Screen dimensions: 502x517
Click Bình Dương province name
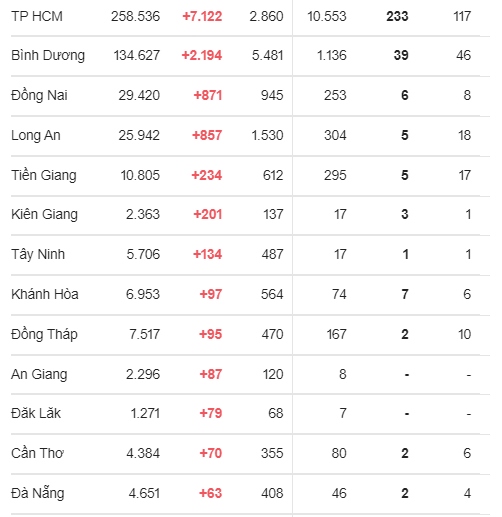tap(48, 55)
